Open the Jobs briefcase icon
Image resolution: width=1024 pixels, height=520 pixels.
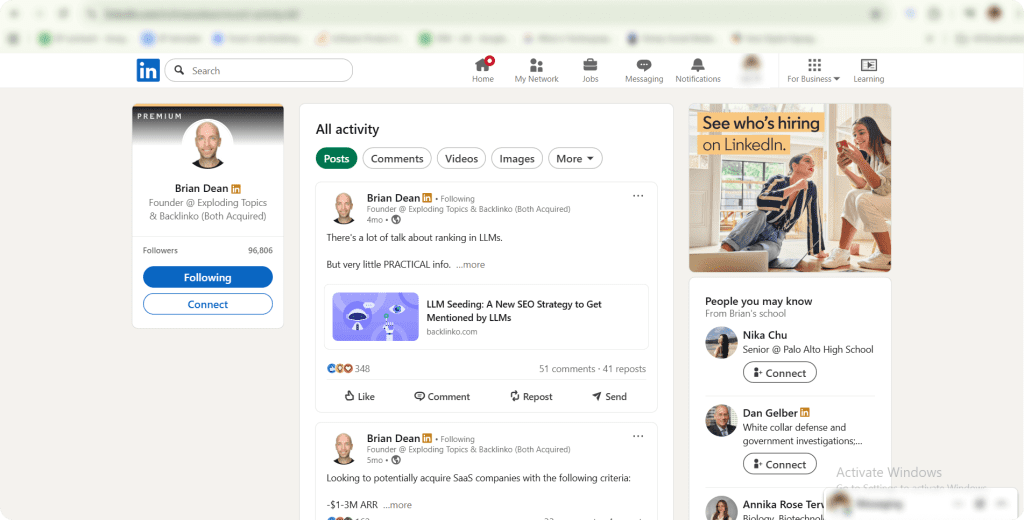tap(590, 71)
